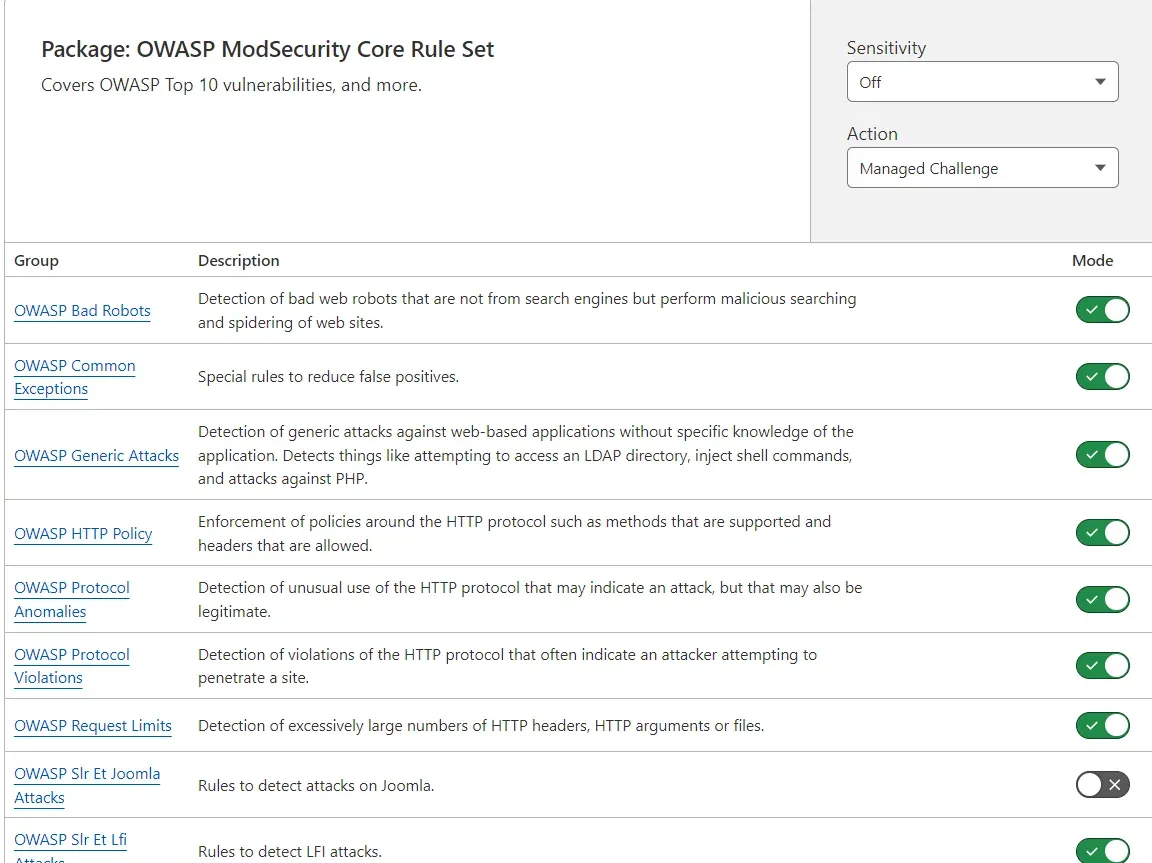
Task: Click the package title OWASP ModSecurity Core Rule Set
Action: (x=267, y=49)
